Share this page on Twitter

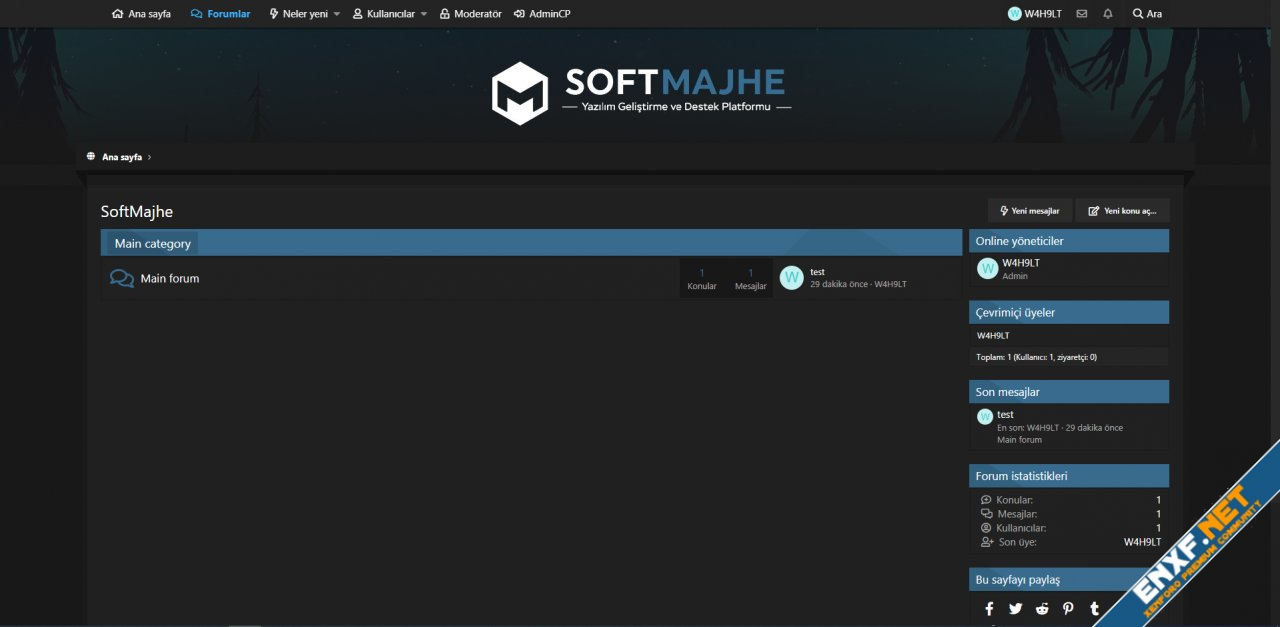1015,608
